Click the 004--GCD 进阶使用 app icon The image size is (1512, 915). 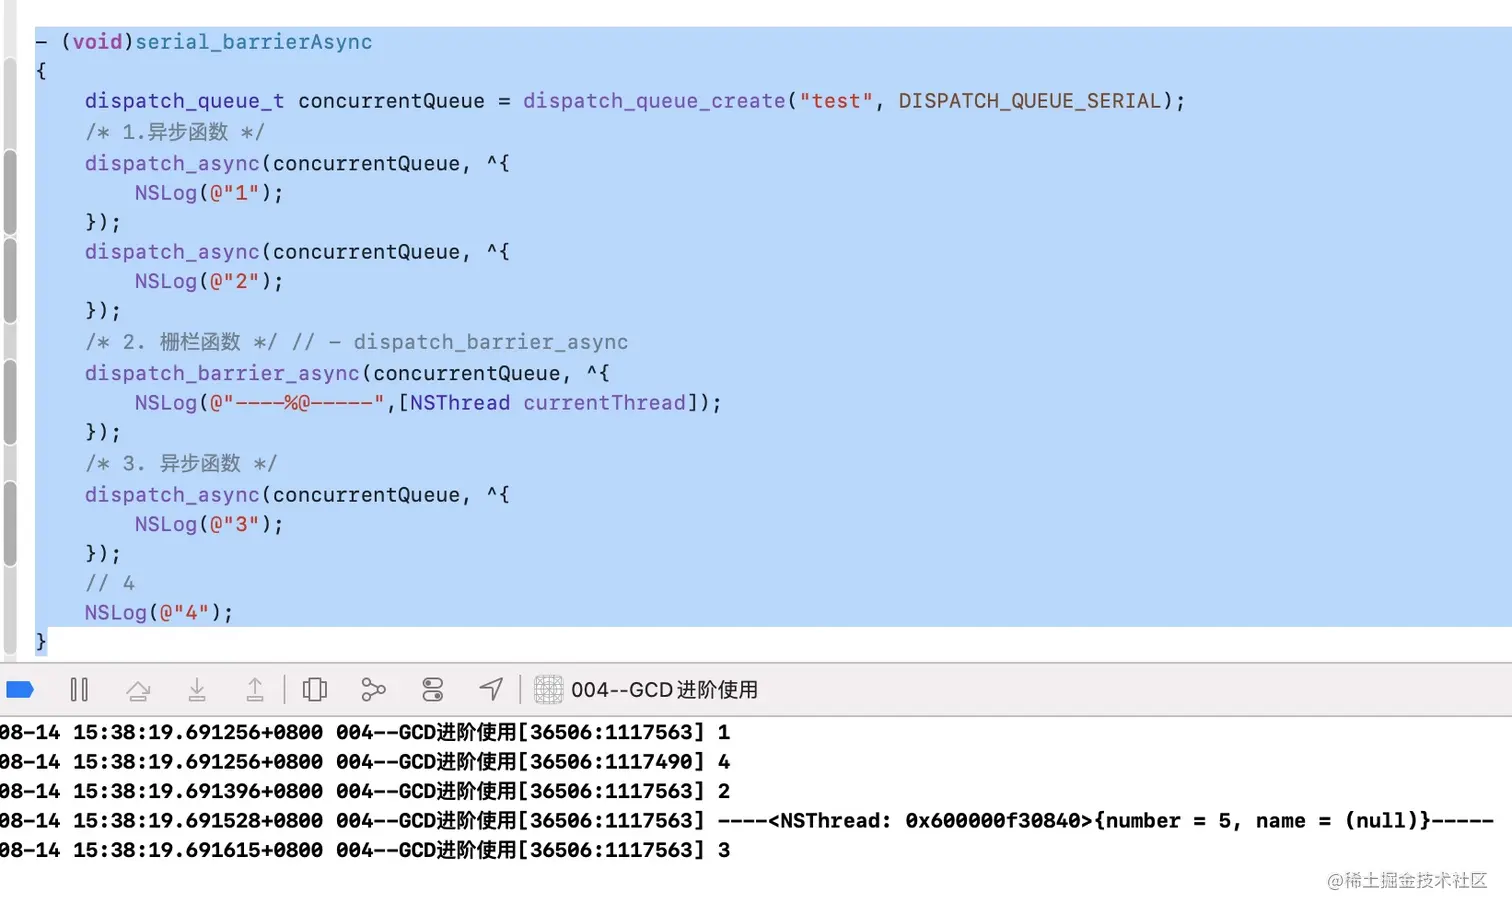549,689
